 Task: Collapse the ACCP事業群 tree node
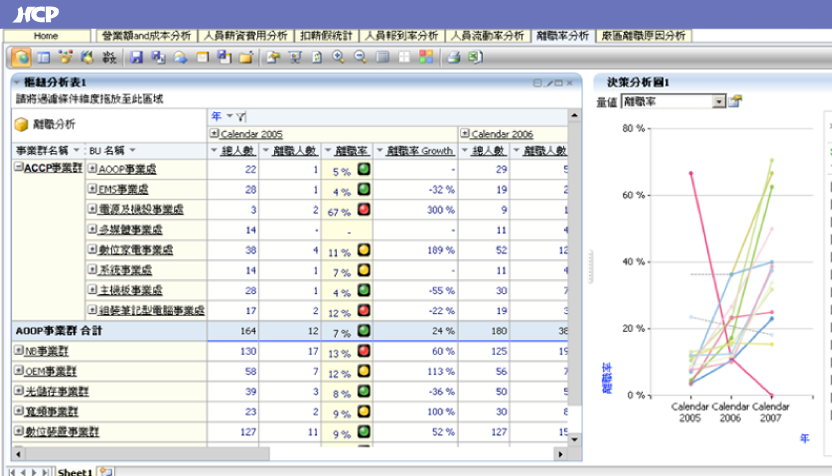18,168
